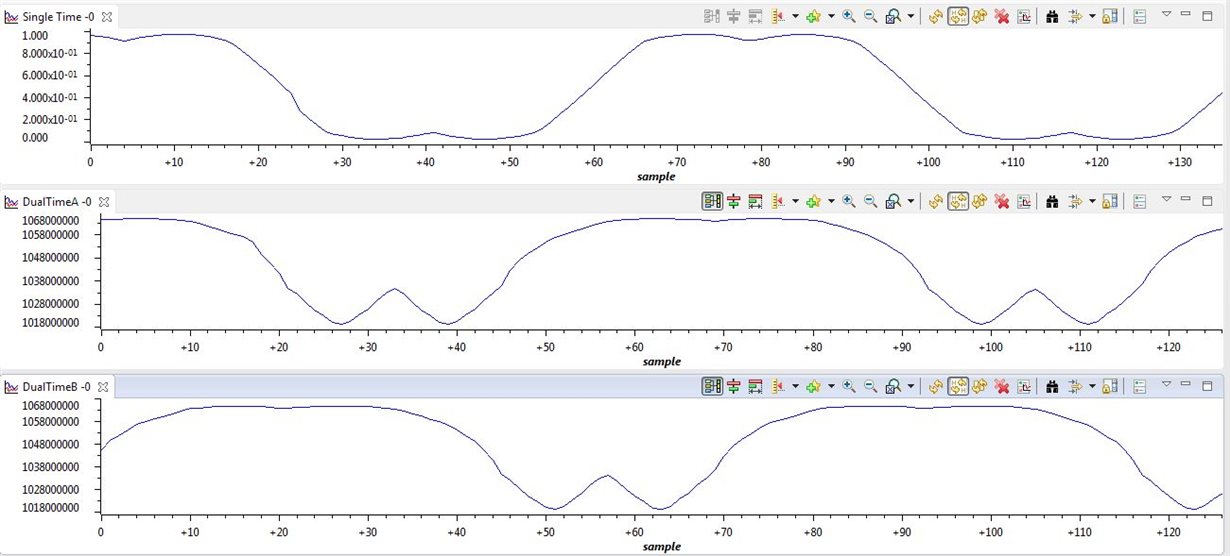Open graph properties icon in Single Time toolbar
This screenshot has width=1230, height=556.
1024,16
